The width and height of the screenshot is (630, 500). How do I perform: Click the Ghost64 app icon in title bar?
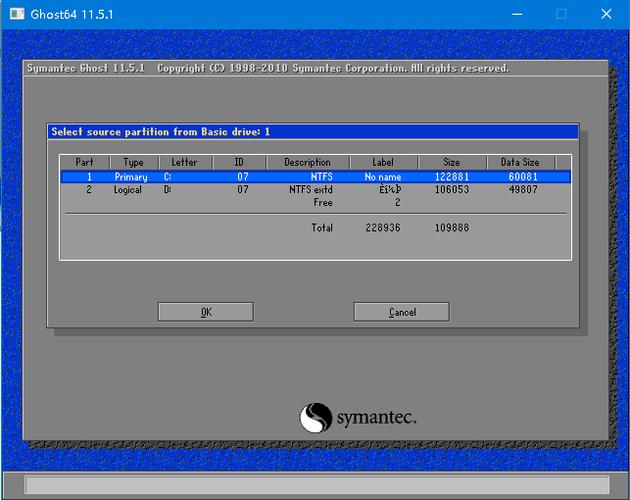click(17, 14)
